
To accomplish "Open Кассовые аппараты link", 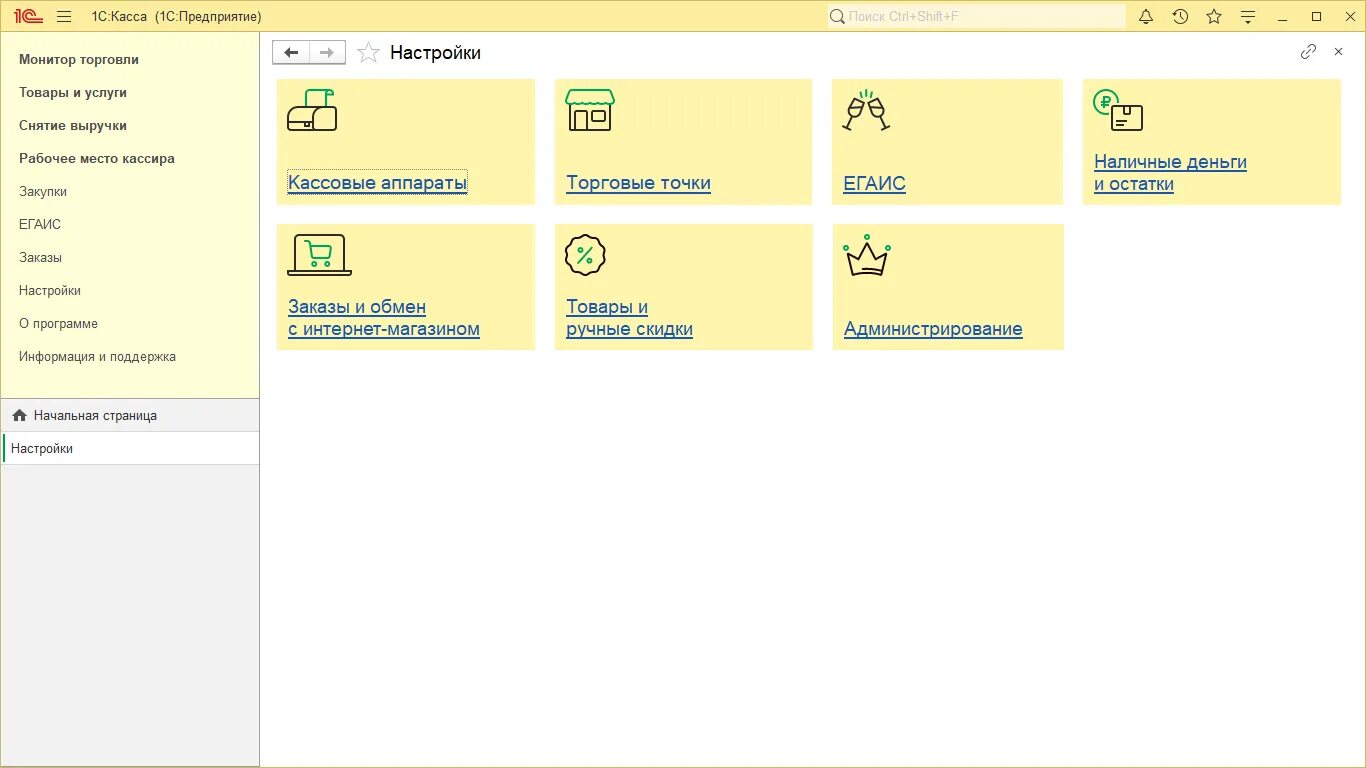I will pos(377,183).
